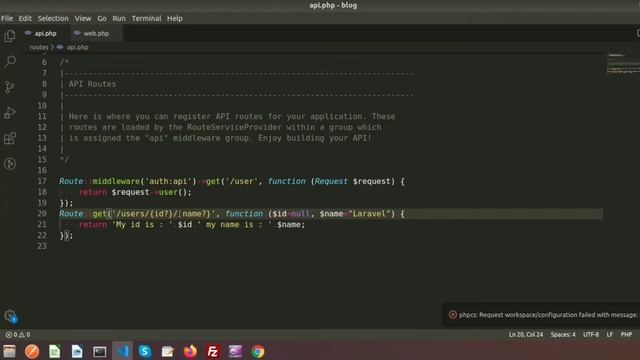Click the Visual Studio Code taskbar icon
The image size is (640, 360).
(122, 351)
